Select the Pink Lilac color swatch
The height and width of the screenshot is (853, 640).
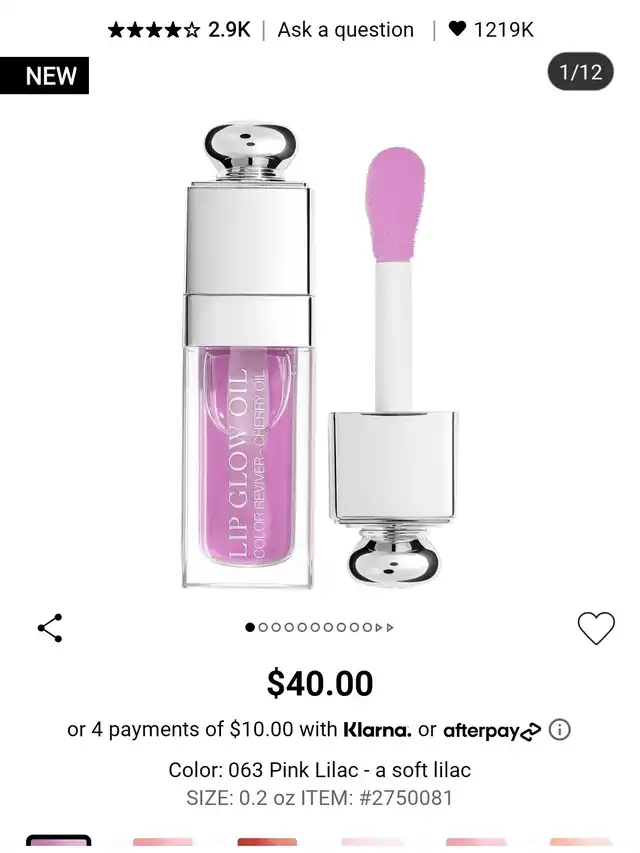59,843
